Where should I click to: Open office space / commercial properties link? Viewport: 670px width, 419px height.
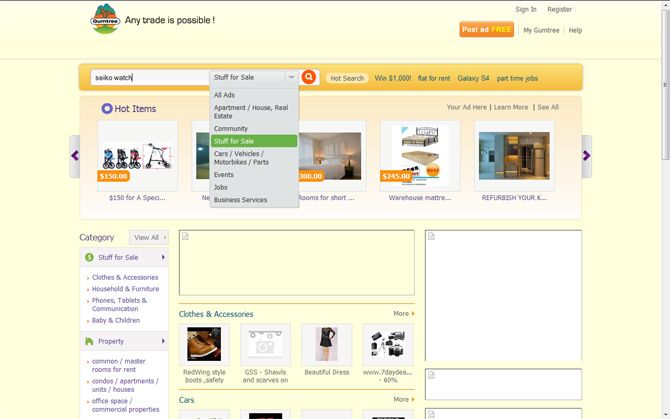tap(125, 405)
